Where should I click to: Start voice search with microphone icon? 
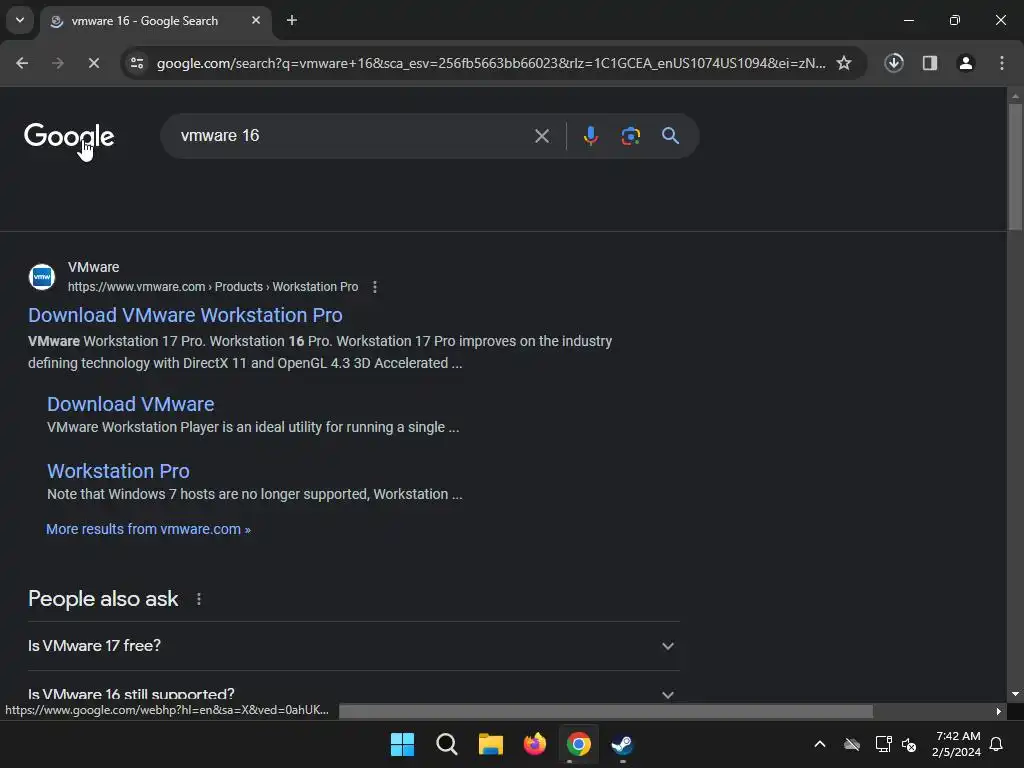point(590,136)
